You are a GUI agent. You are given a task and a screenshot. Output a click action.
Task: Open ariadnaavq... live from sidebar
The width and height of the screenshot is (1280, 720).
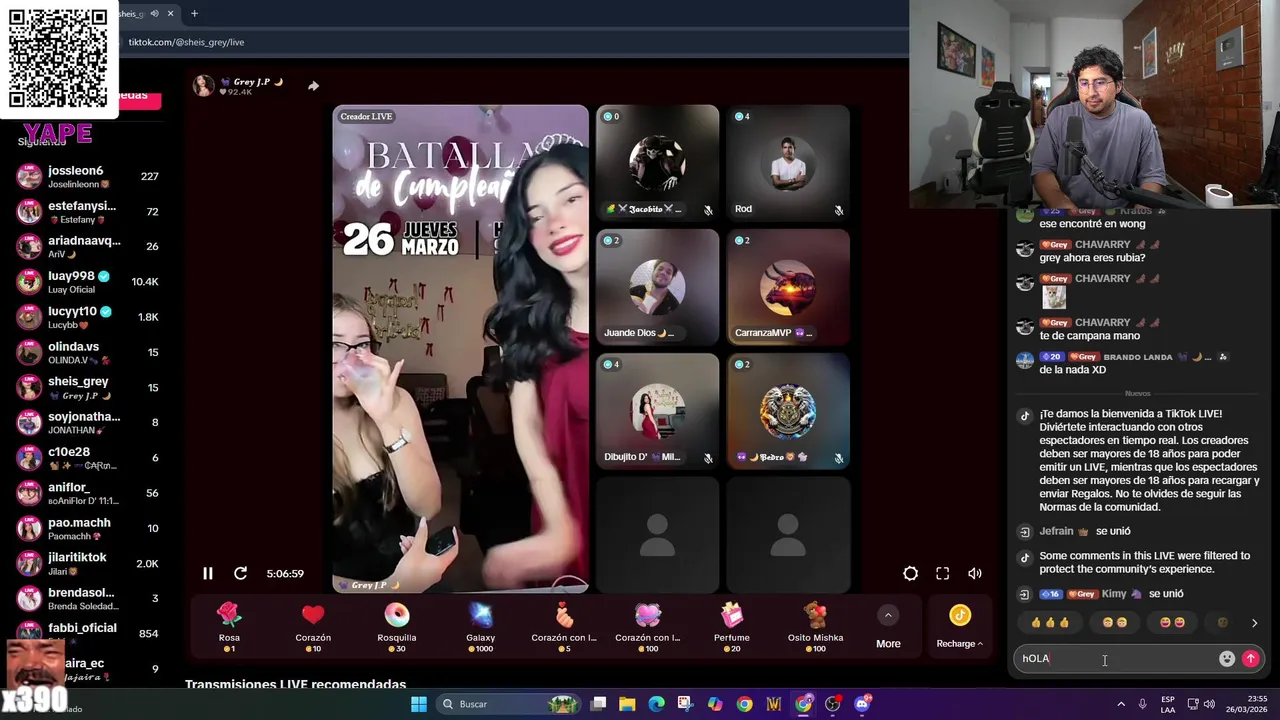88,247
